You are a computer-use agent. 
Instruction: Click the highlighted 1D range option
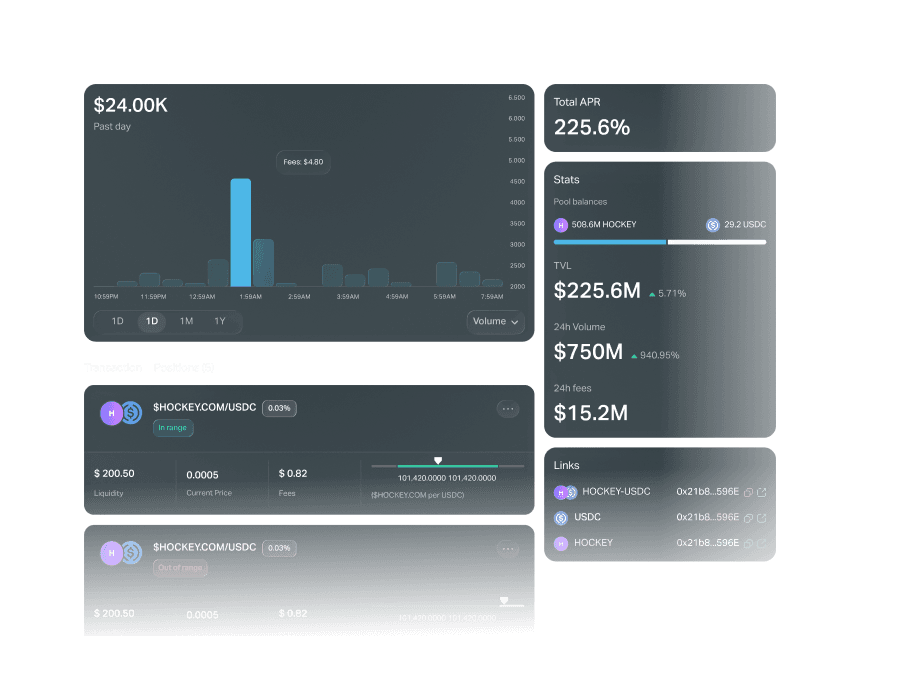point(152,322)
